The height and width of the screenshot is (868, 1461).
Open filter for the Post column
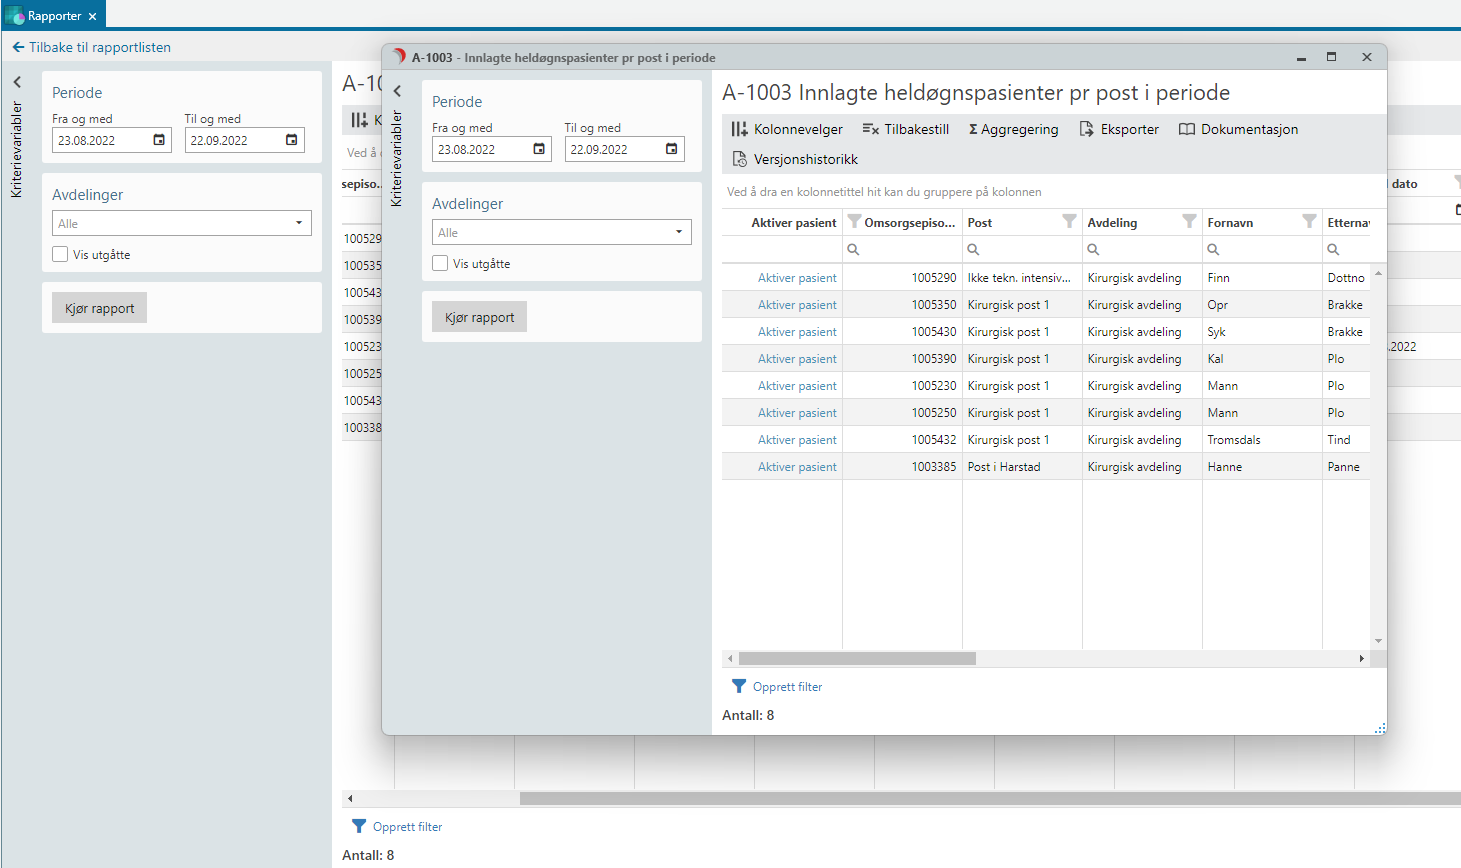[1069, 222]
